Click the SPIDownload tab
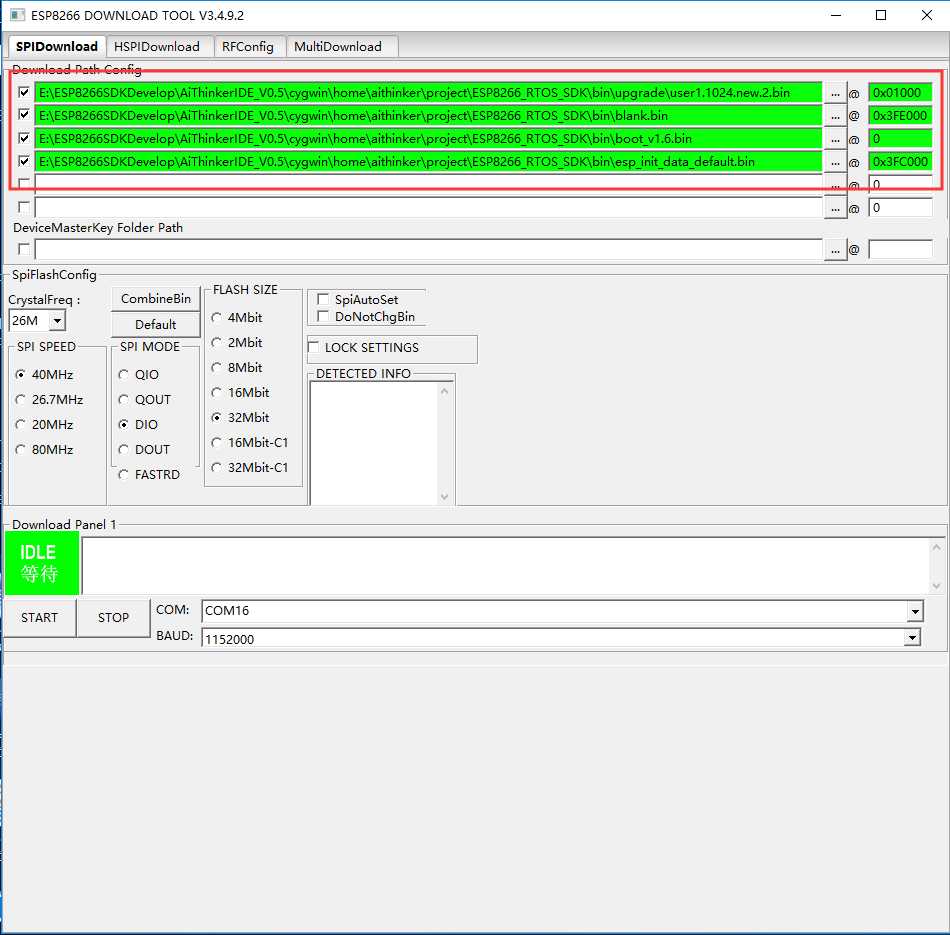Image resolution: width=950 pixels, height=935 pixels. [x=57, y=46]
